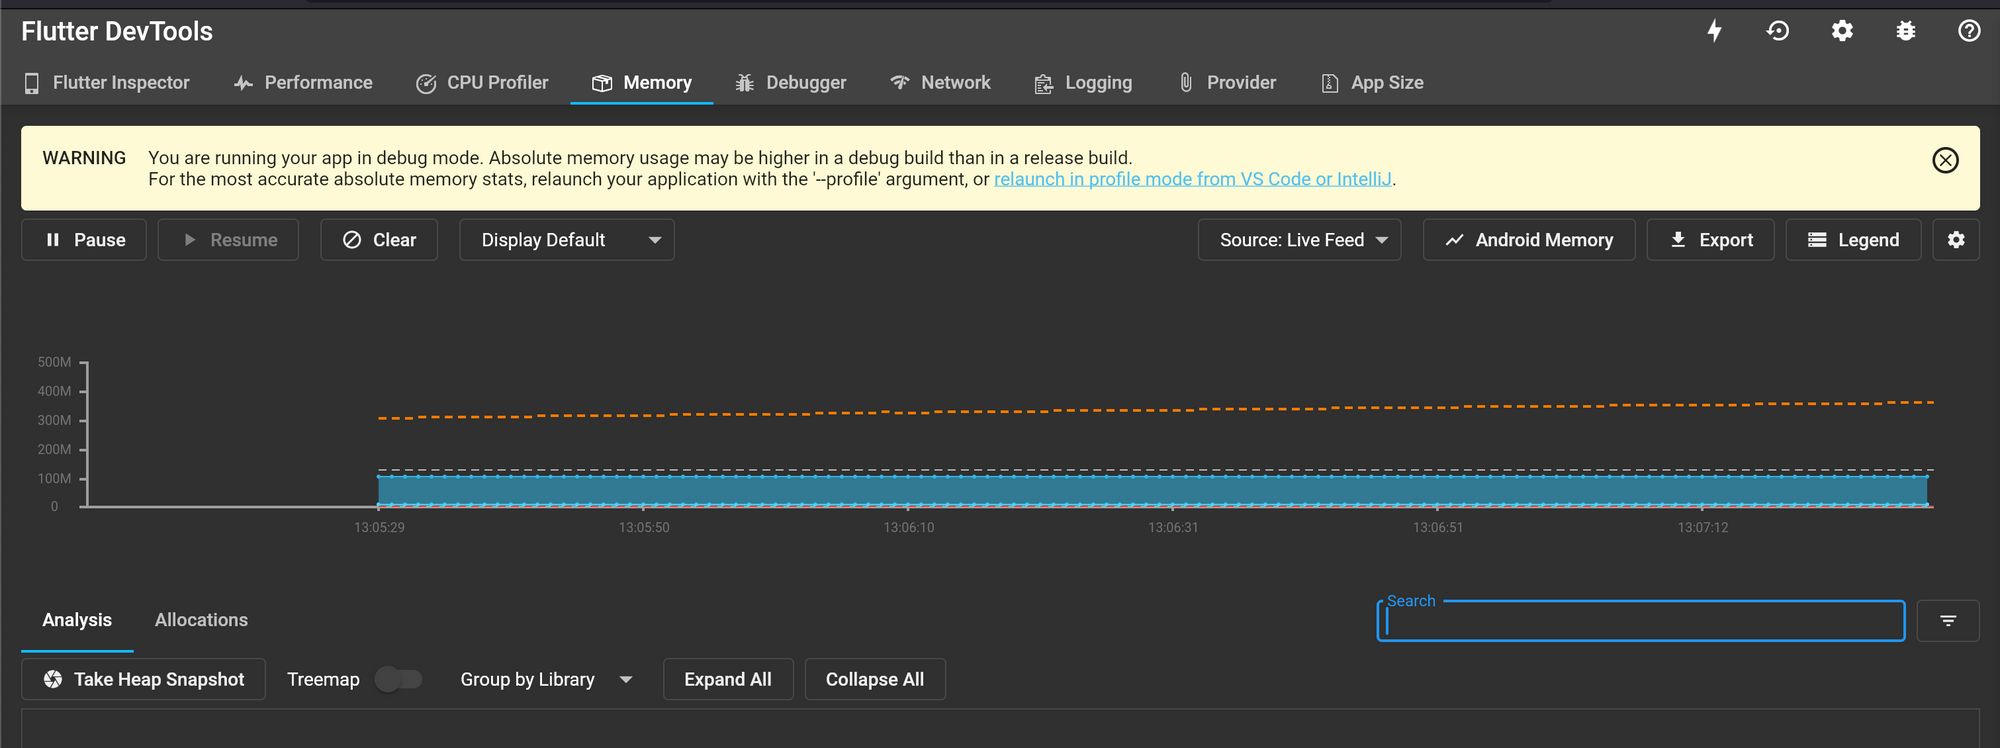Toggle the Treemap switch

399,679
